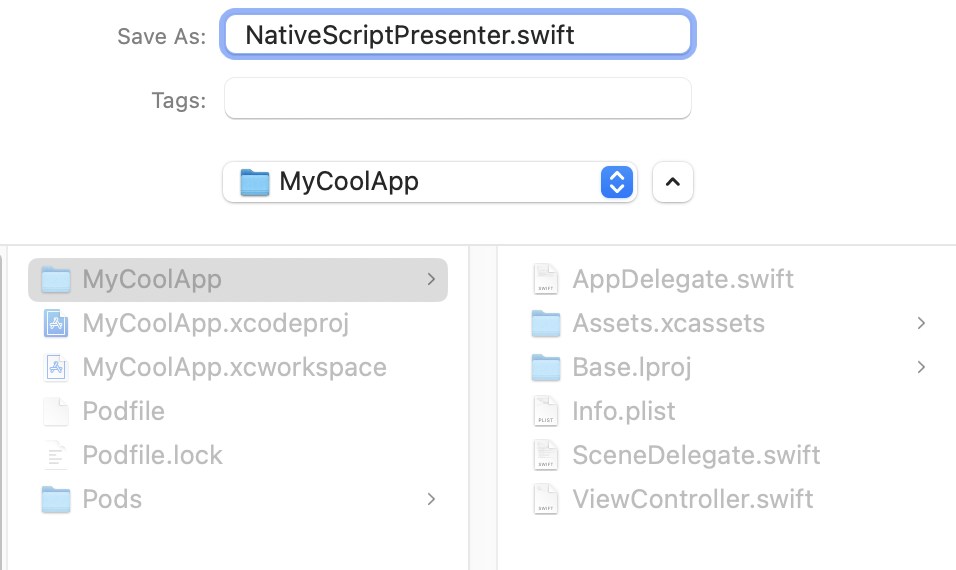Click the Save As filename field

pyautogui.click(x=457, y=35)
